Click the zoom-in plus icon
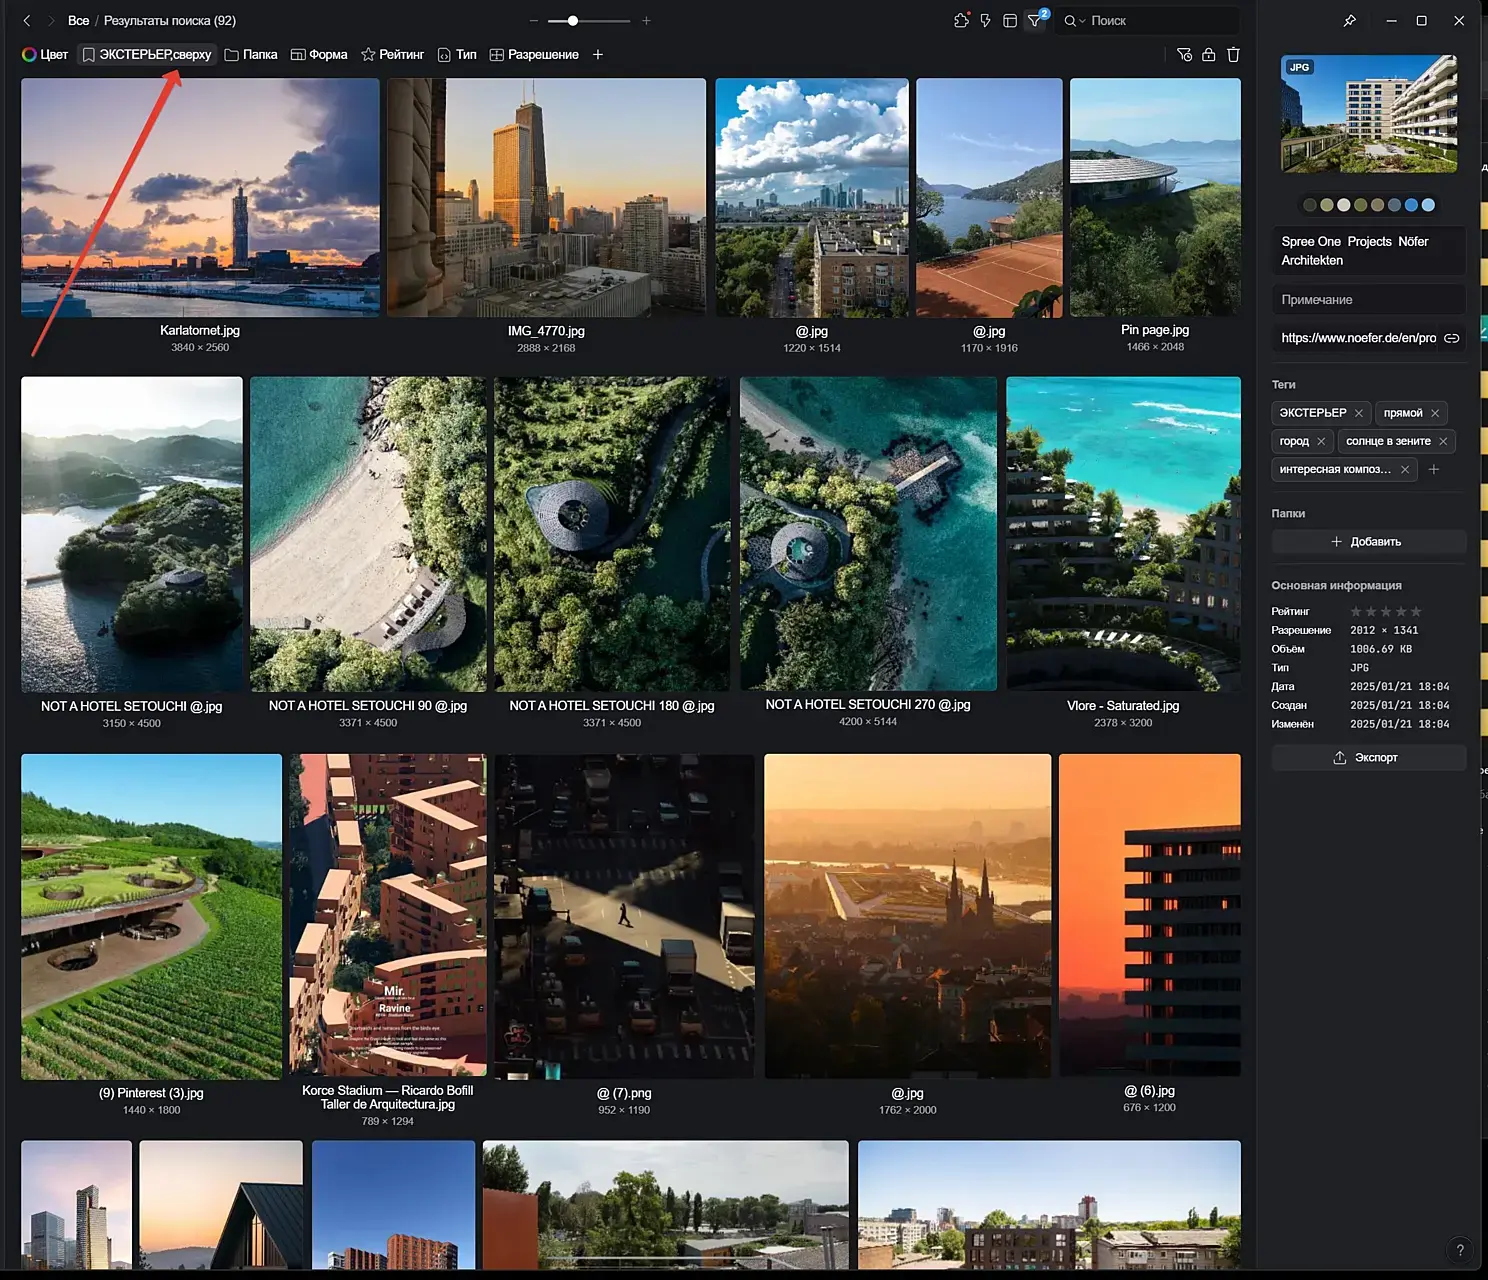The height and width of the screenshot is (1280, 1488). [646, 20]
